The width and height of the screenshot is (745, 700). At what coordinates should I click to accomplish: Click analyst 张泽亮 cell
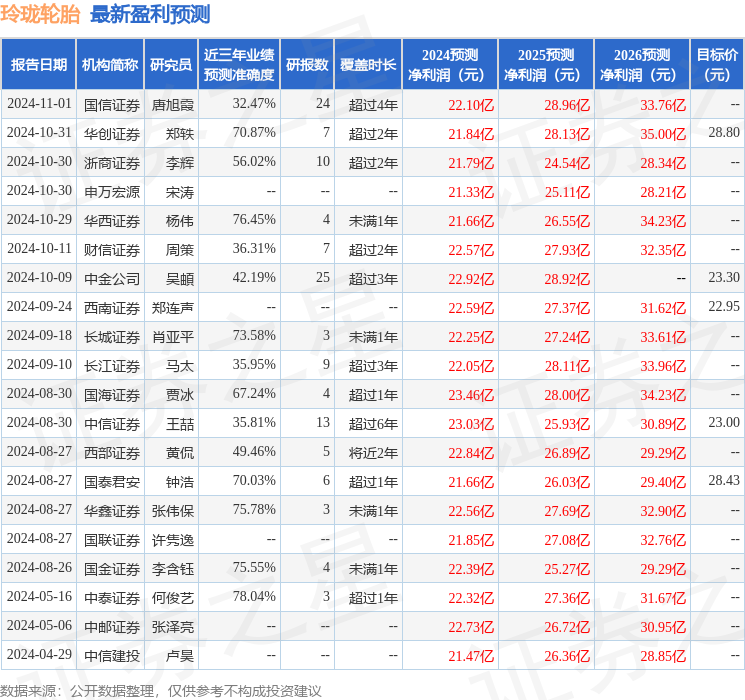[x=173, y=627]
